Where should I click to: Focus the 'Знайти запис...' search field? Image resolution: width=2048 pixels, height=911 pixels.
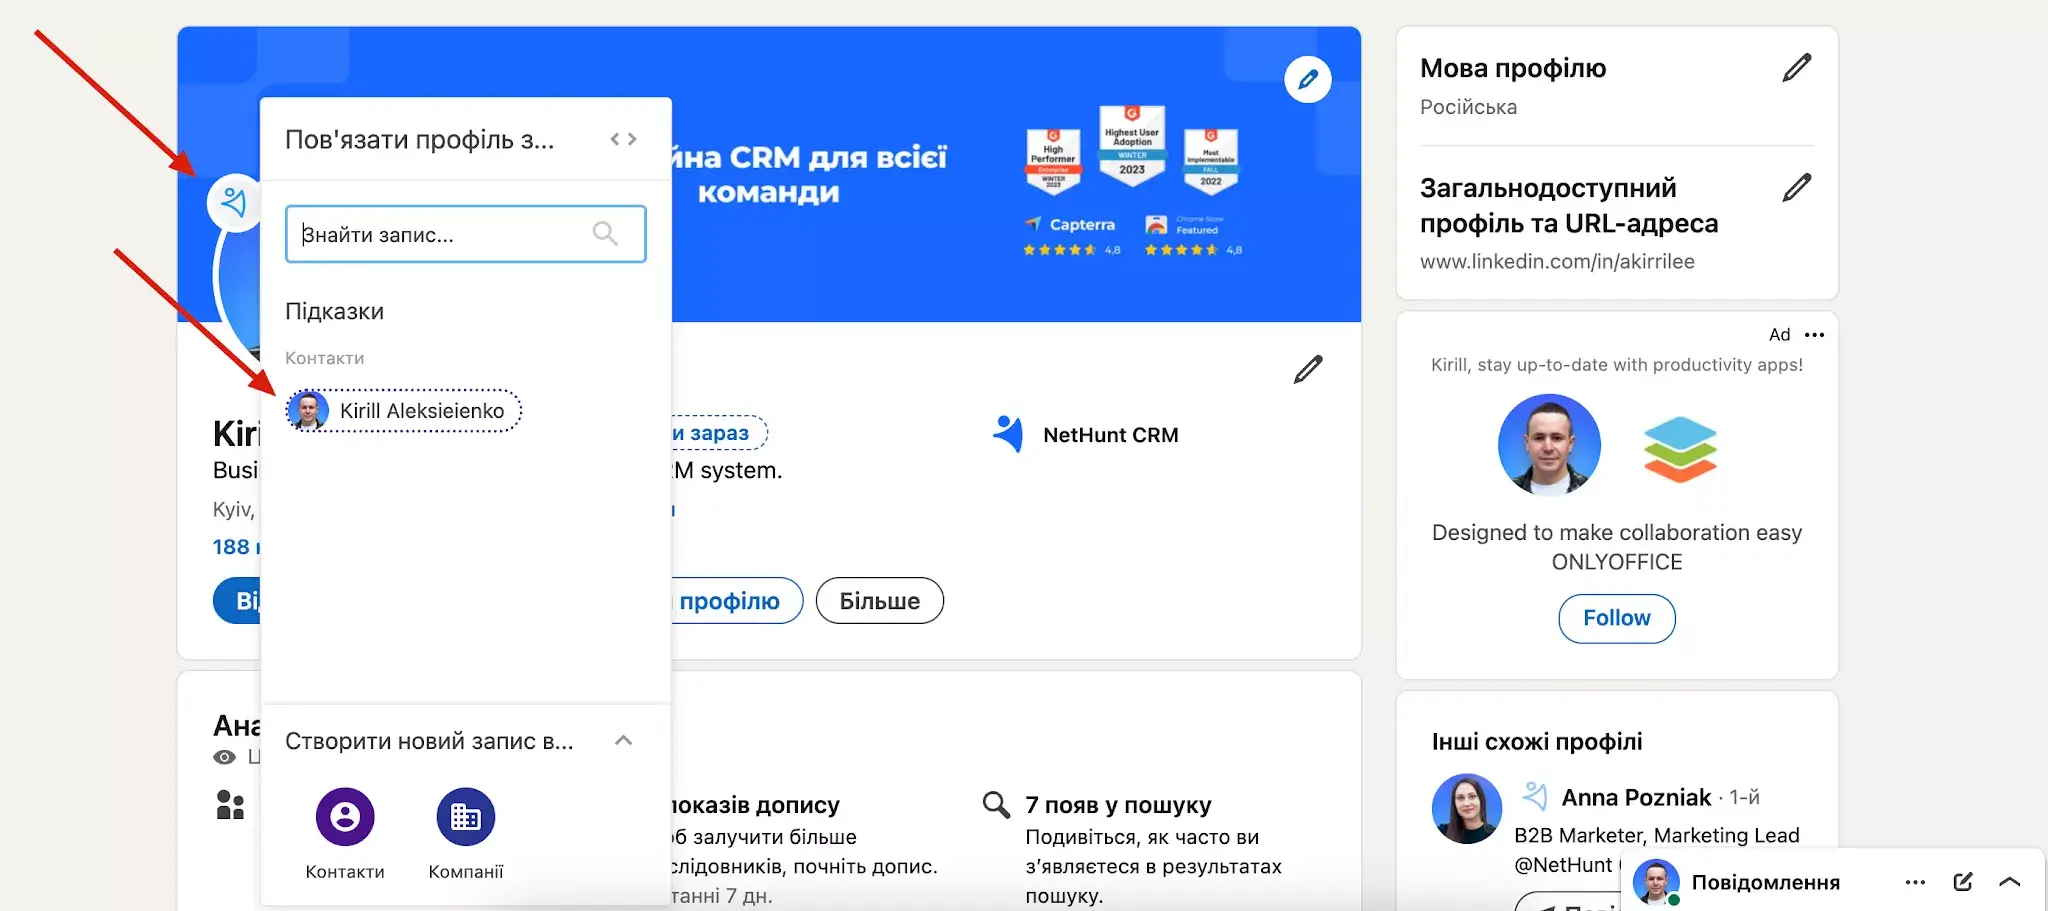coord(465,234)
